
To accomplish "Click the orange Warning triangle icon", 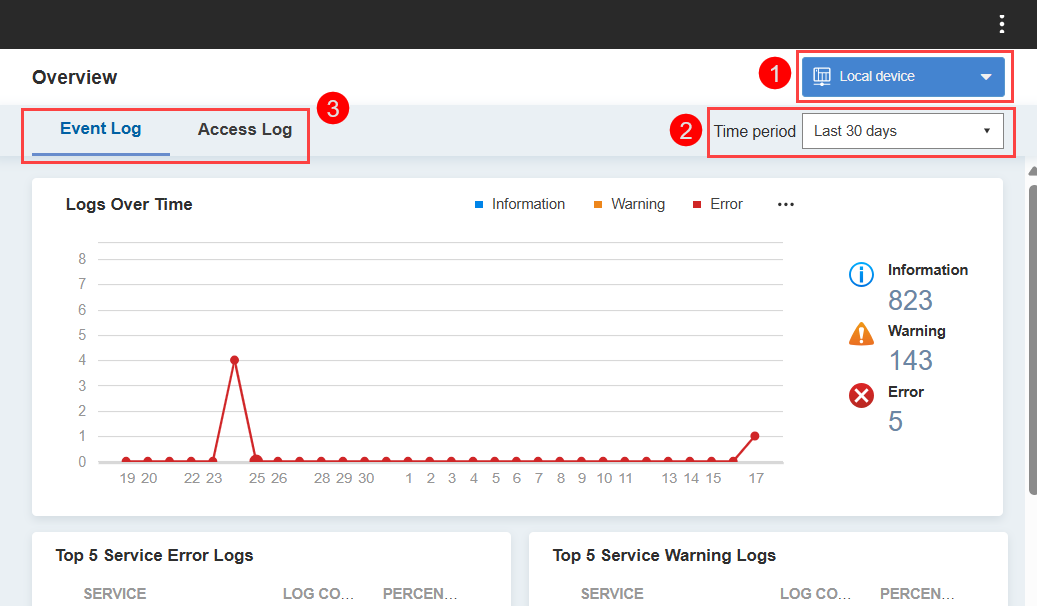I will pos(861,335).
